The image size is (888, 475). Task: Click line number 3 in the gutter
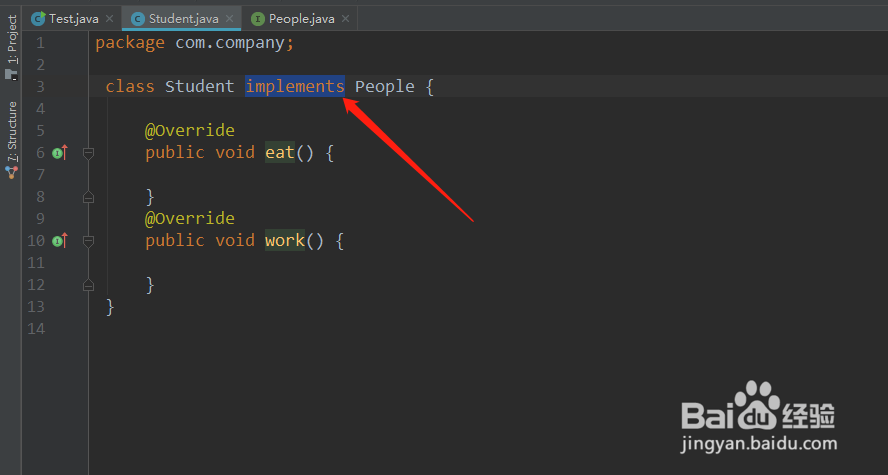40,87
